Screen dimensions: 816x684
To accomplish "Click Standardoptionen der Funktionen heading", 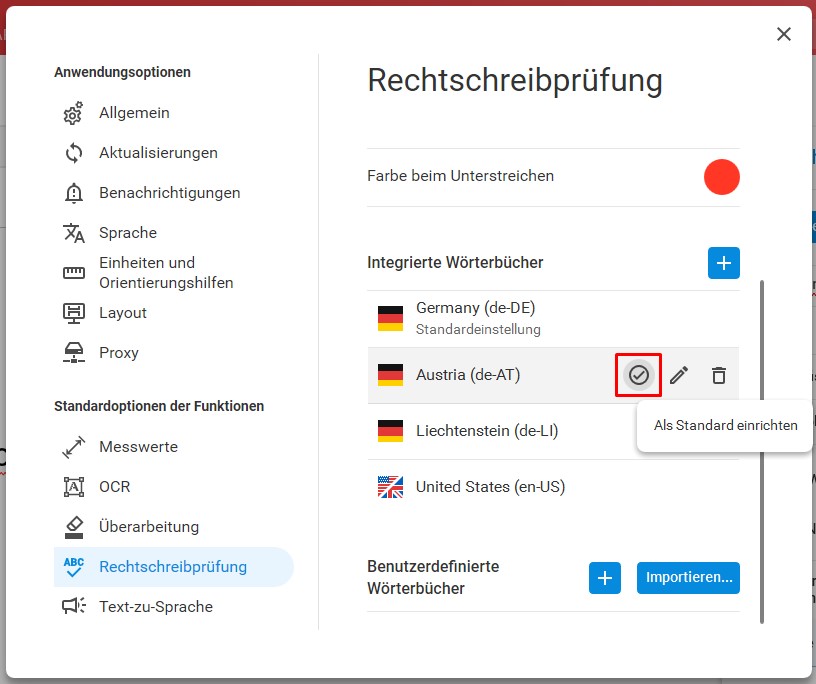I will pyautogui.click(x=159, y=406).
